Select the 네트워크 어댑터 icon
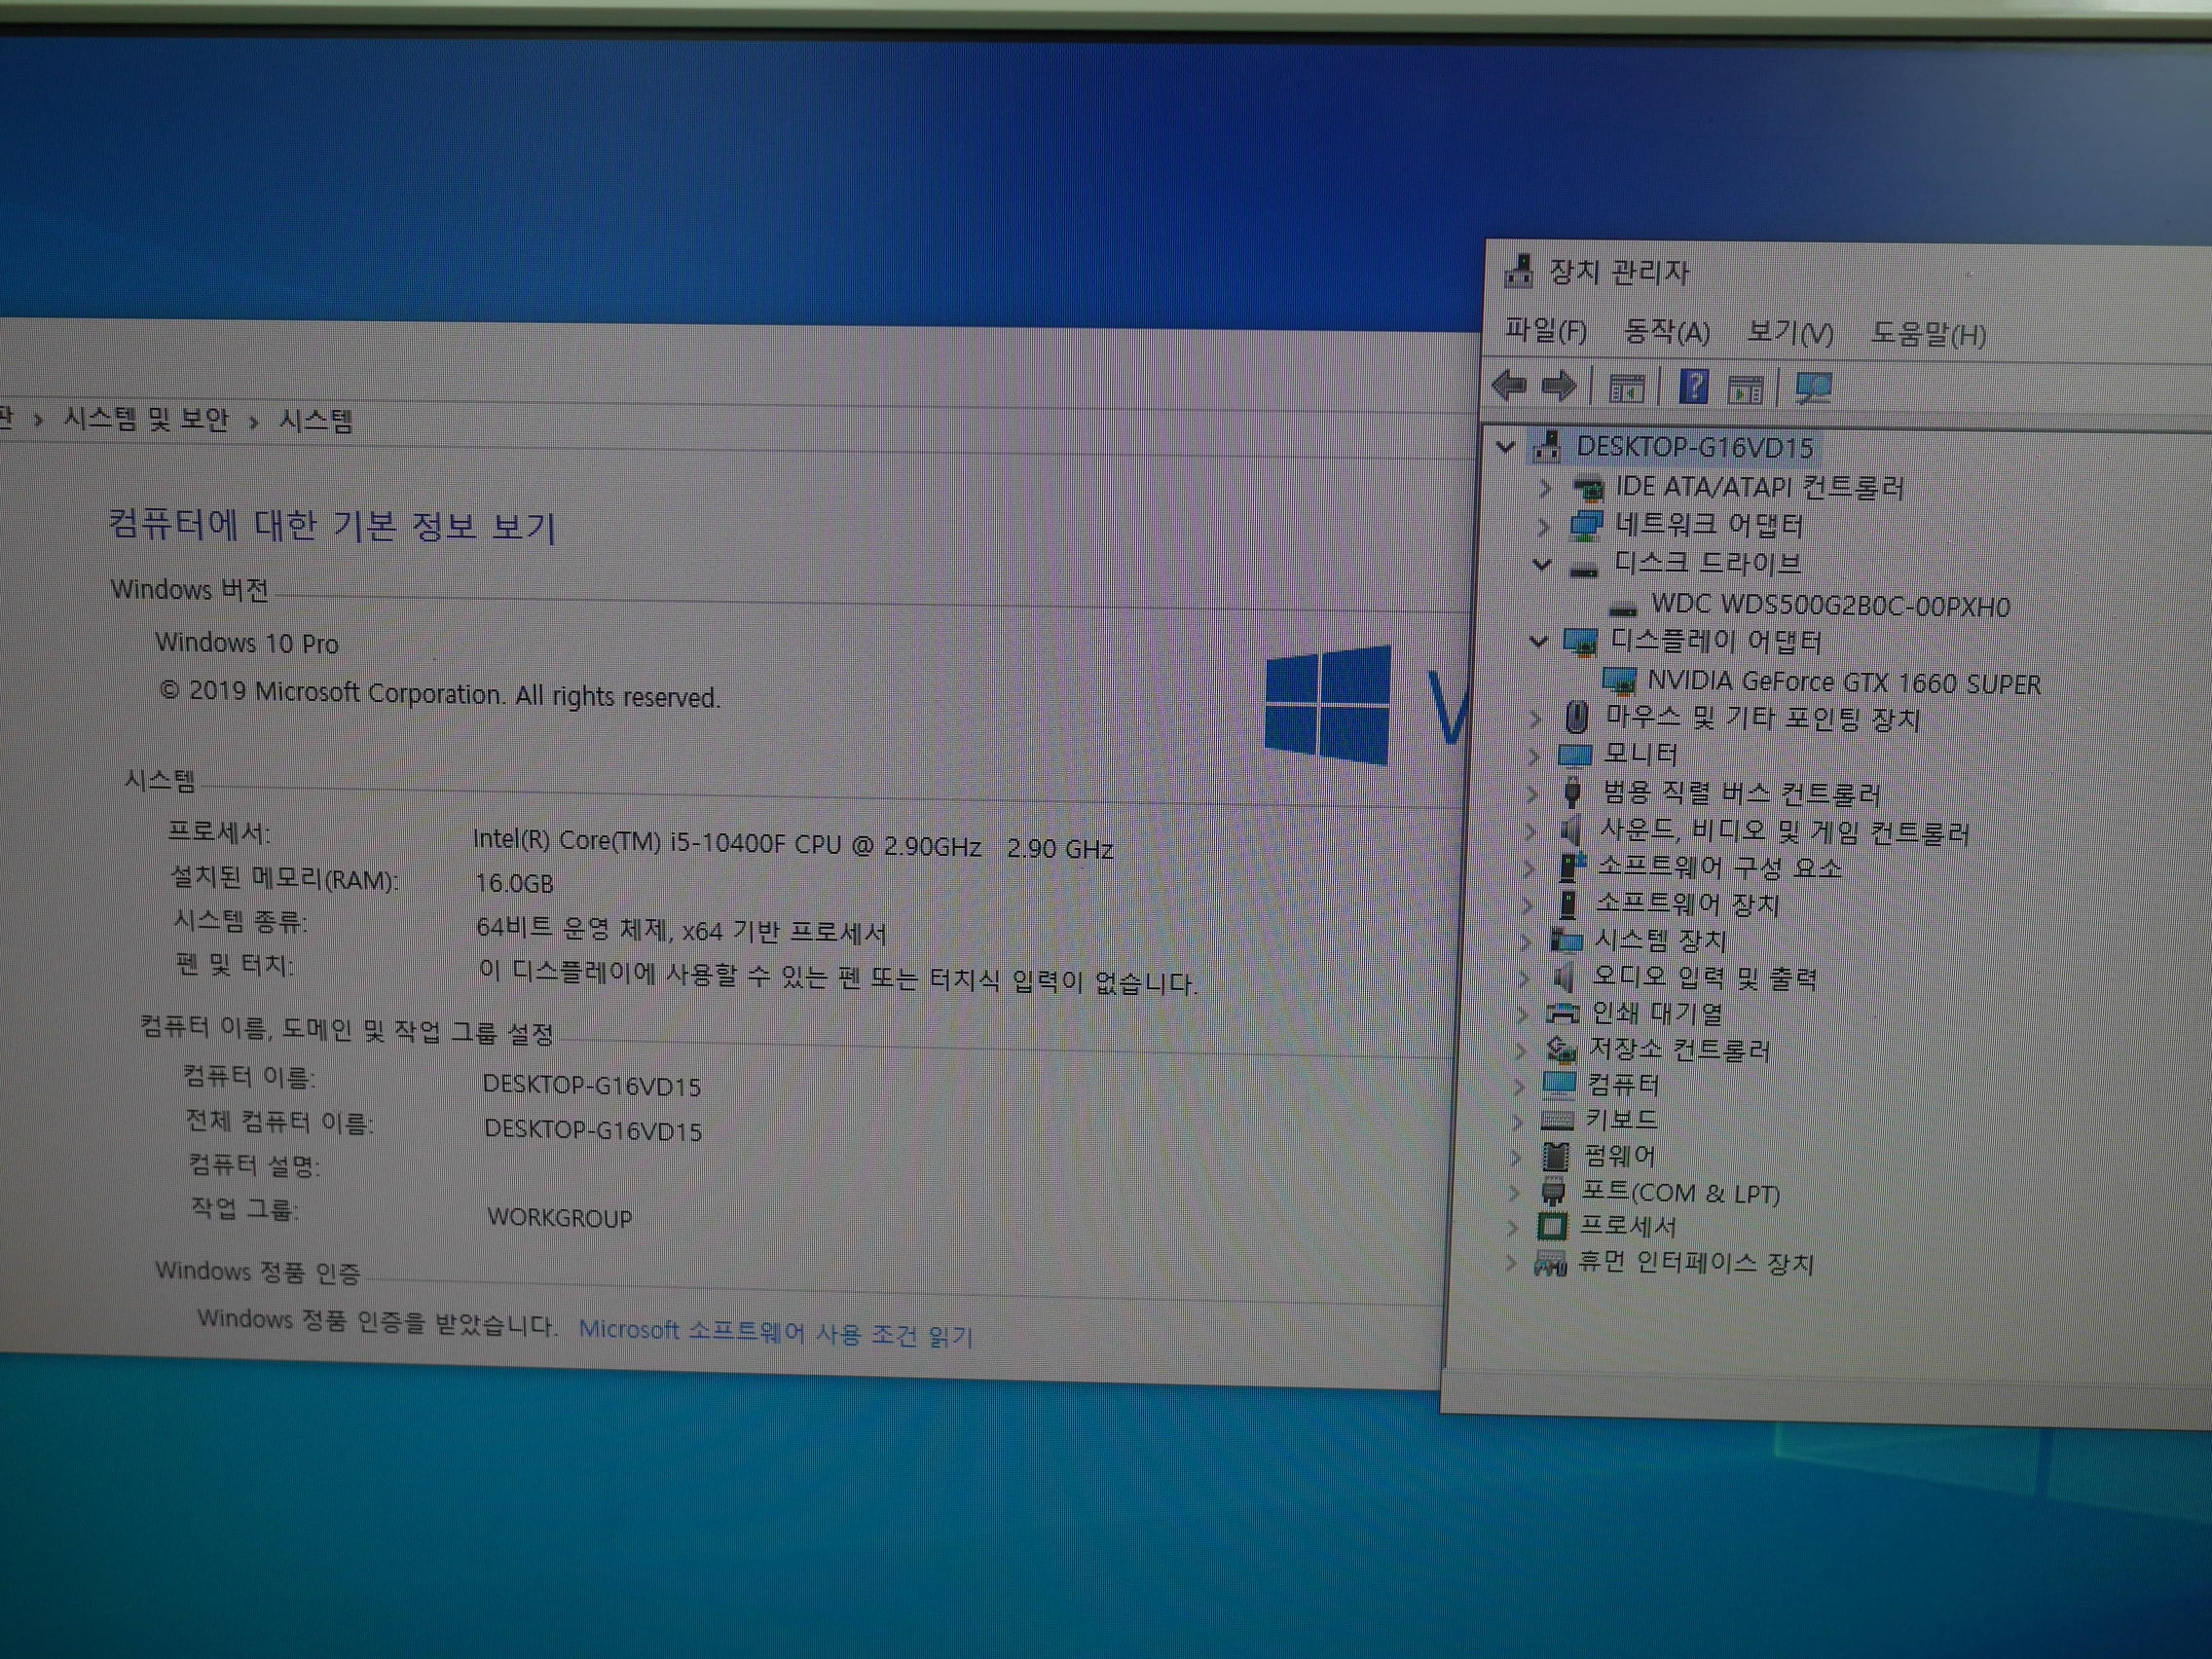 click(x=1586, y=525)
